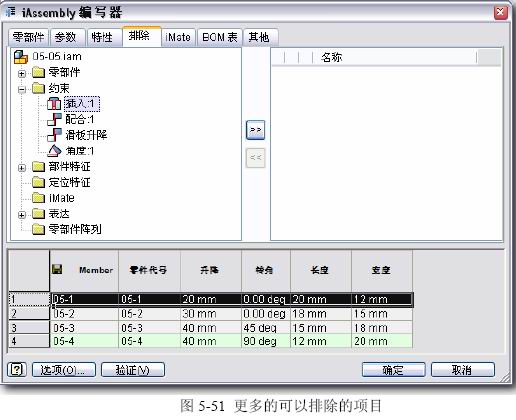This screenshot has width=516, height=420.
Task: Open the BOM 表 tab
Action: 220,37
